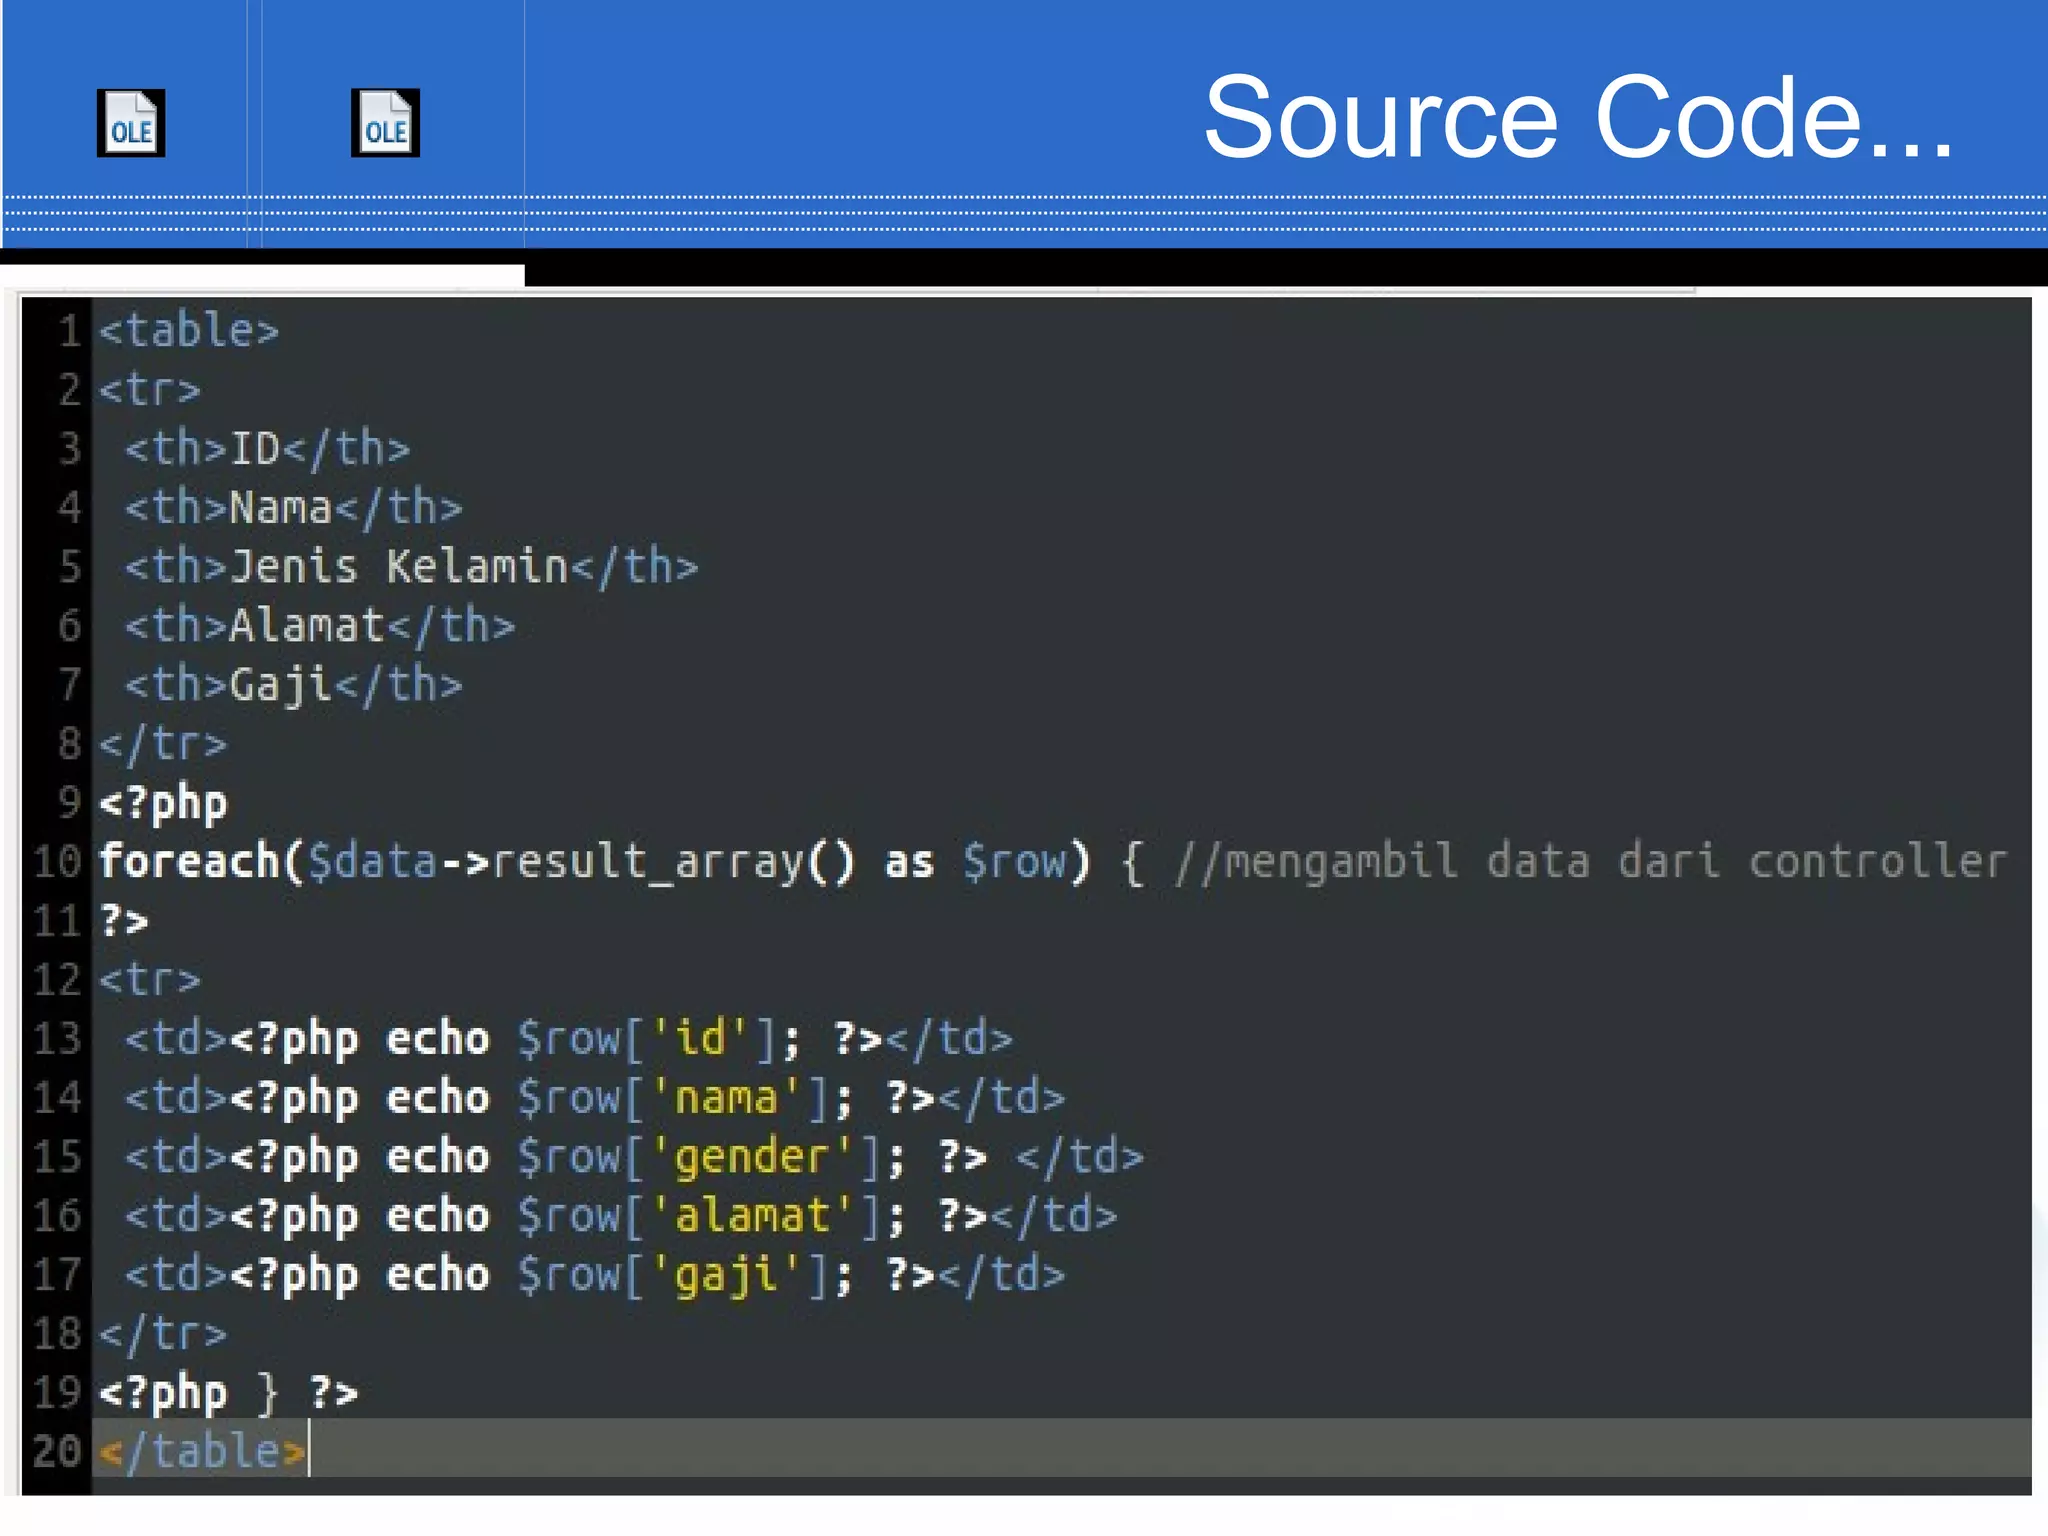This screenshot has width=2048, height=1536.
Task: Click the $row['alamat'] echo line
Action: pyautogui.click(x=621, y=1216)
